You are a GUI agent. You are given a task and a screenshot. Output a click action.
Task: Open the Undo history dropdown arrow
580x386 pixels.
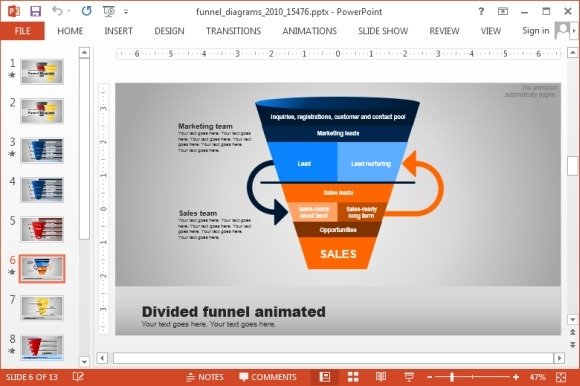(69, 11)
